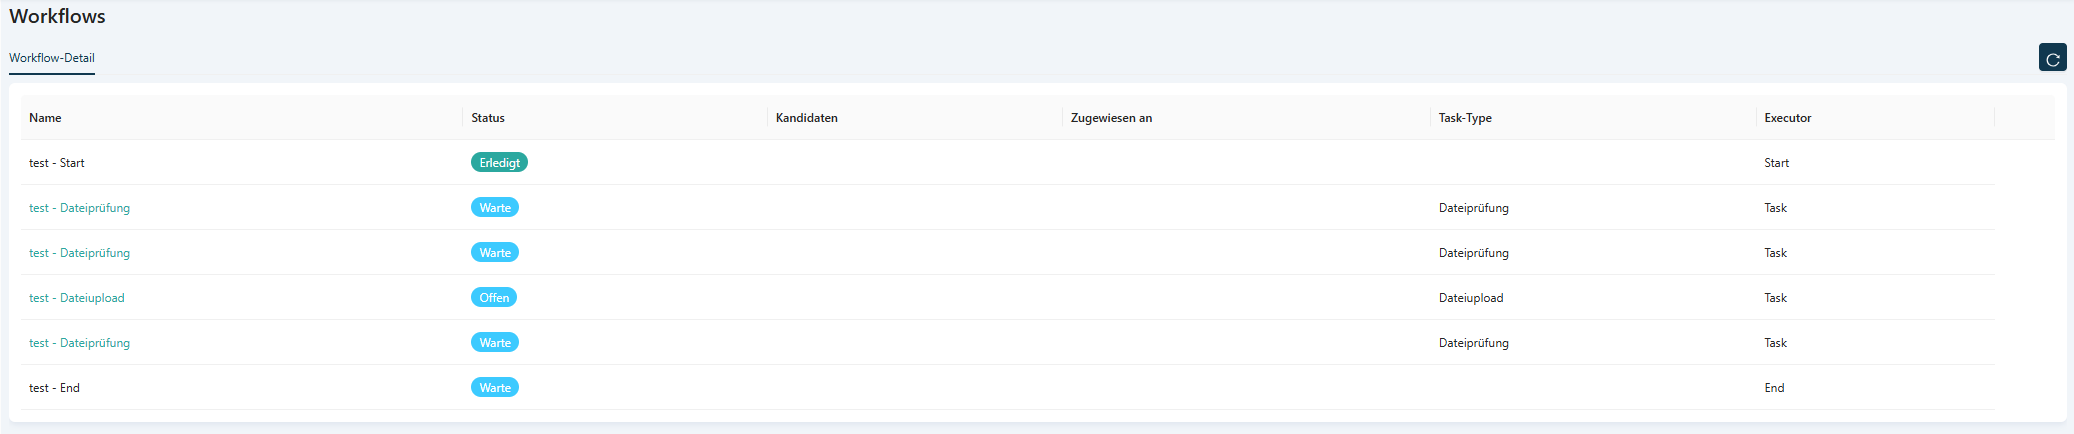
Task: Open the test - Dateiupload link
Action: coord(77,298)
